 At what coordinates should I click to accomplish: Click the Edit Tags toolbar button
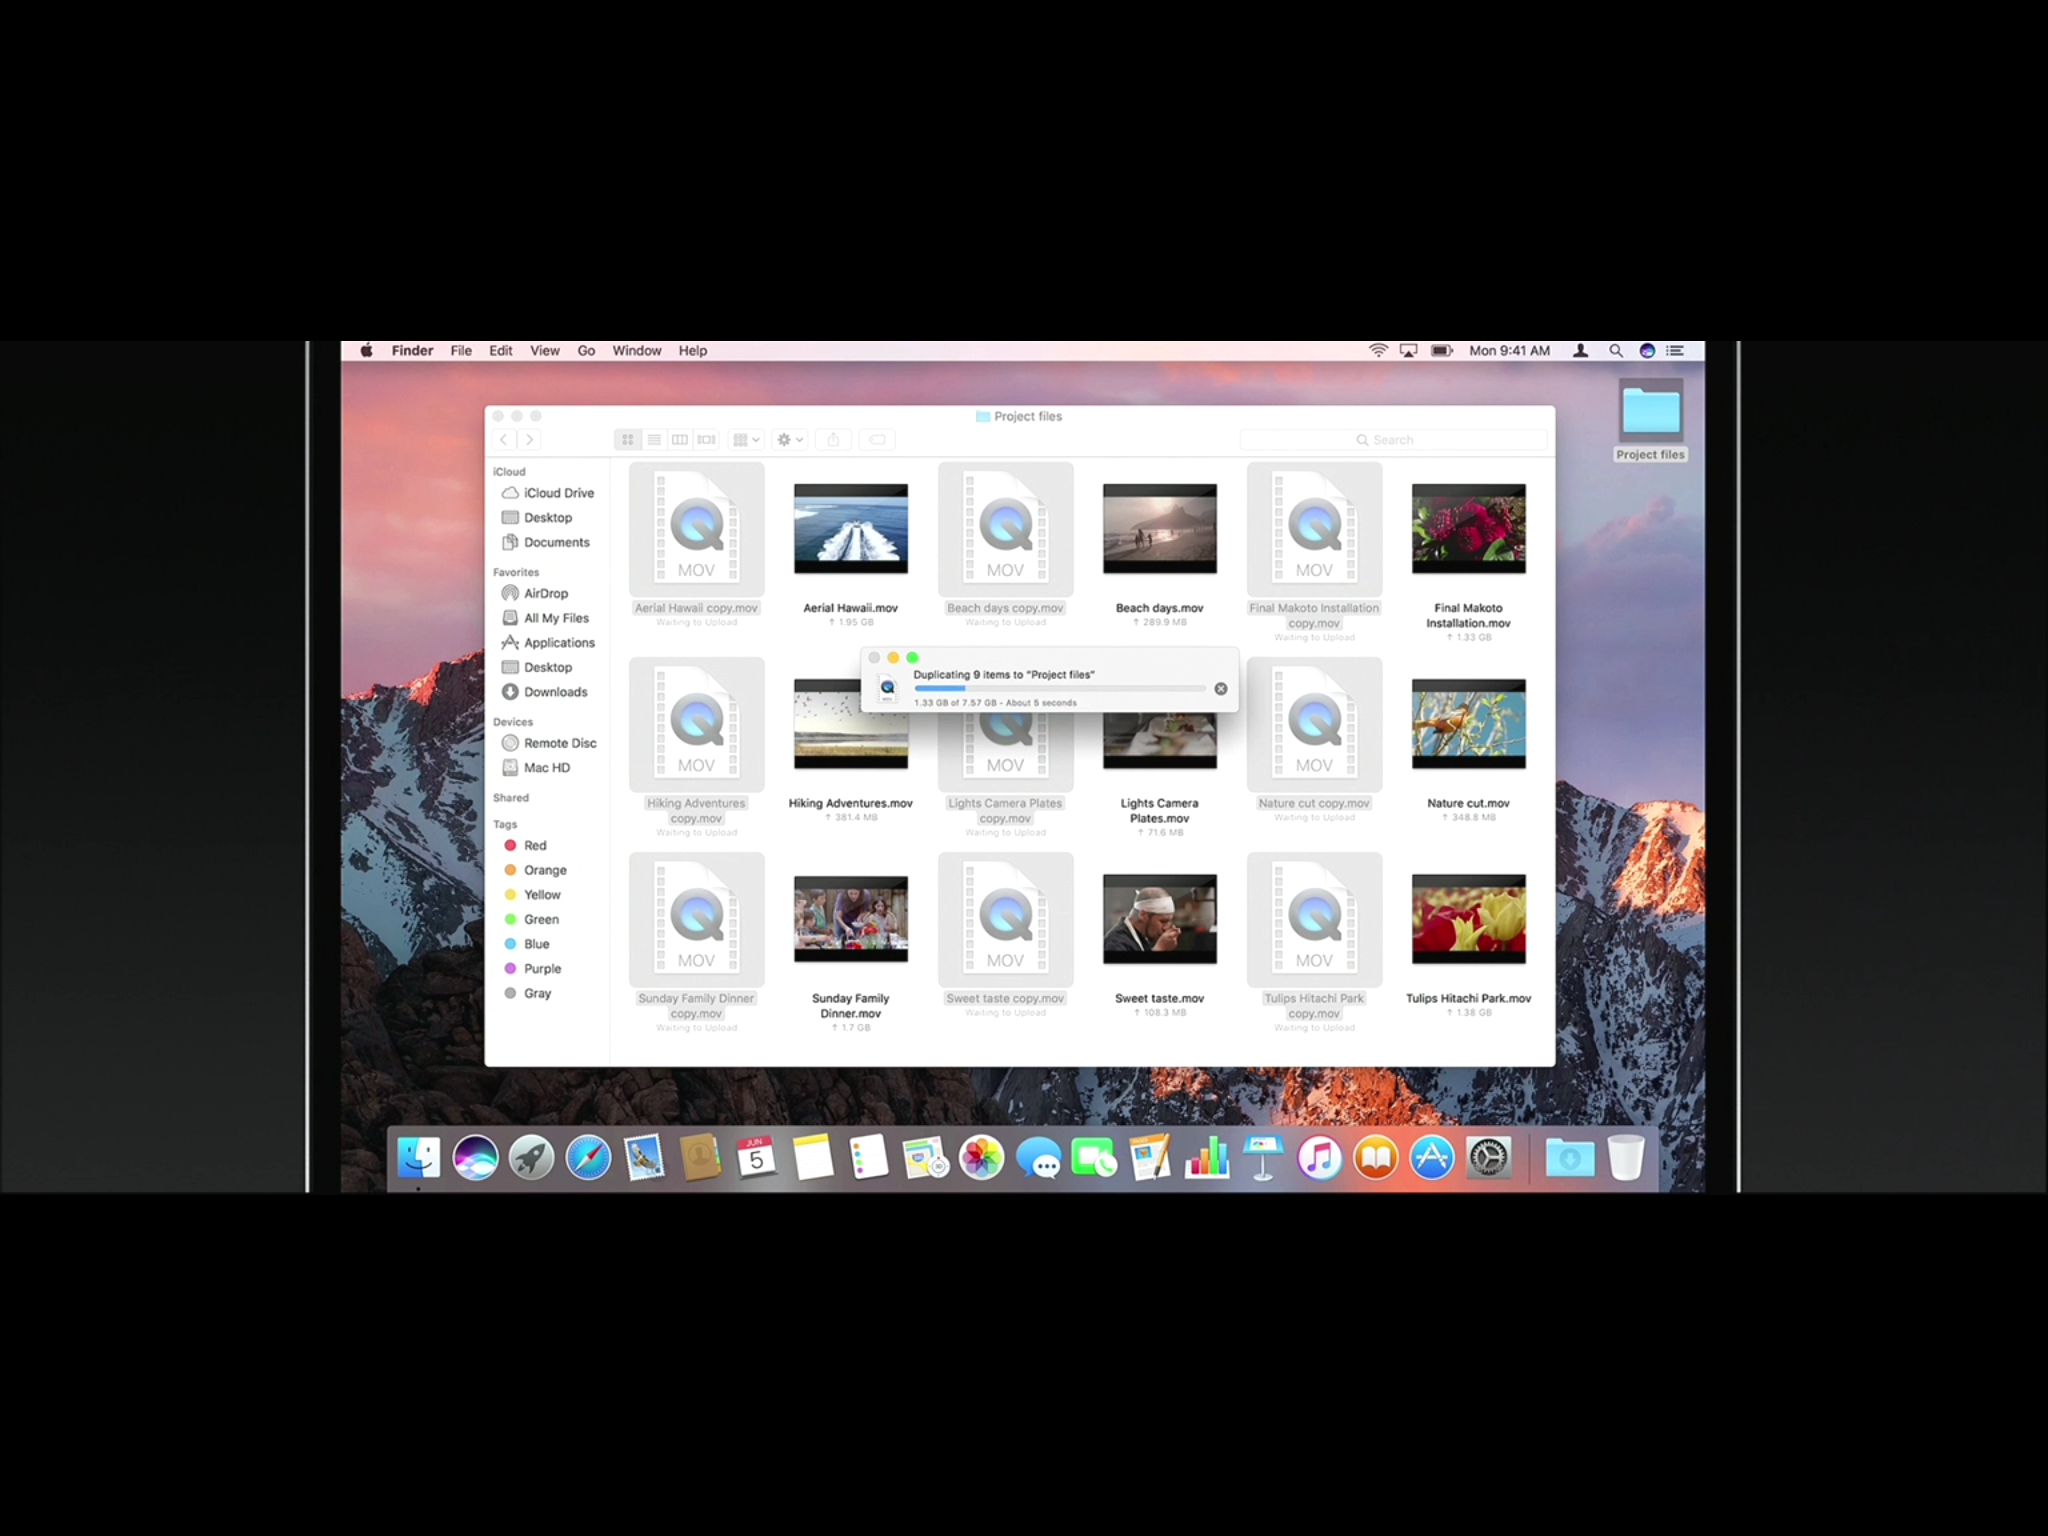pyautogui.click(x=877, y=440)
